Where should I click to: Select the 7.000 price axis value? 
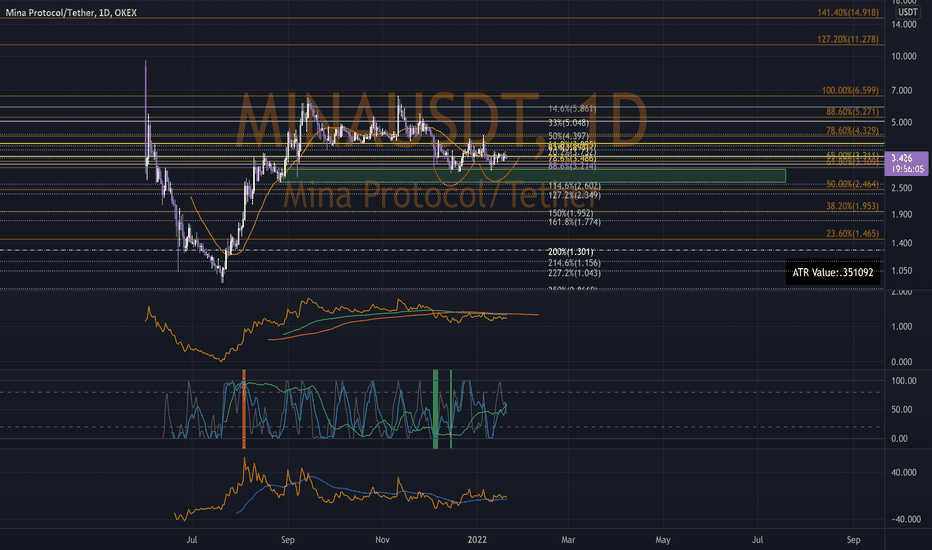click(x=902, y=90)
